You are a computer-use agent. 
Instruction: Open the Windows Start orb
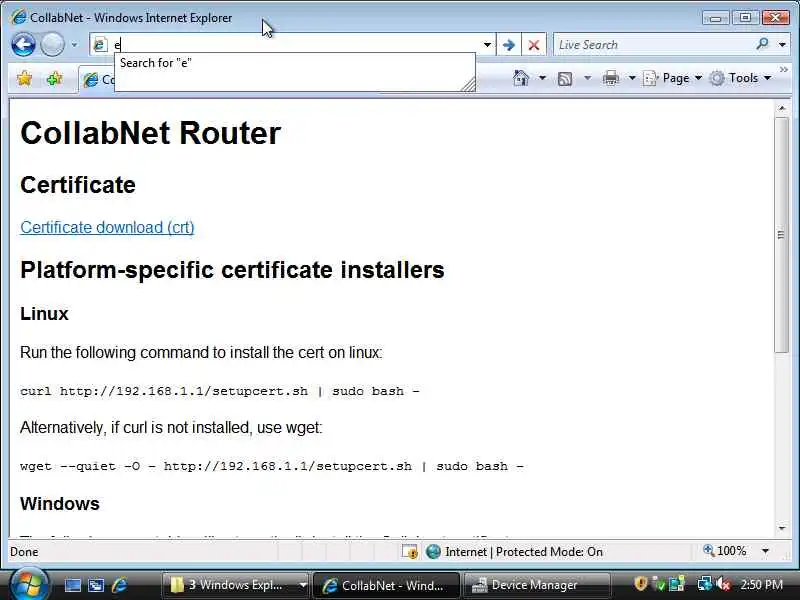[28, 584]
